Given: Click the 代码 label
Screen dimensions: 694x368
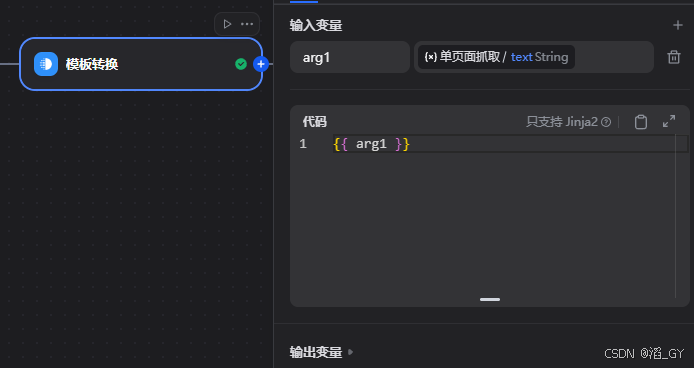Looking at the screenshot, I should coord(315,121).
